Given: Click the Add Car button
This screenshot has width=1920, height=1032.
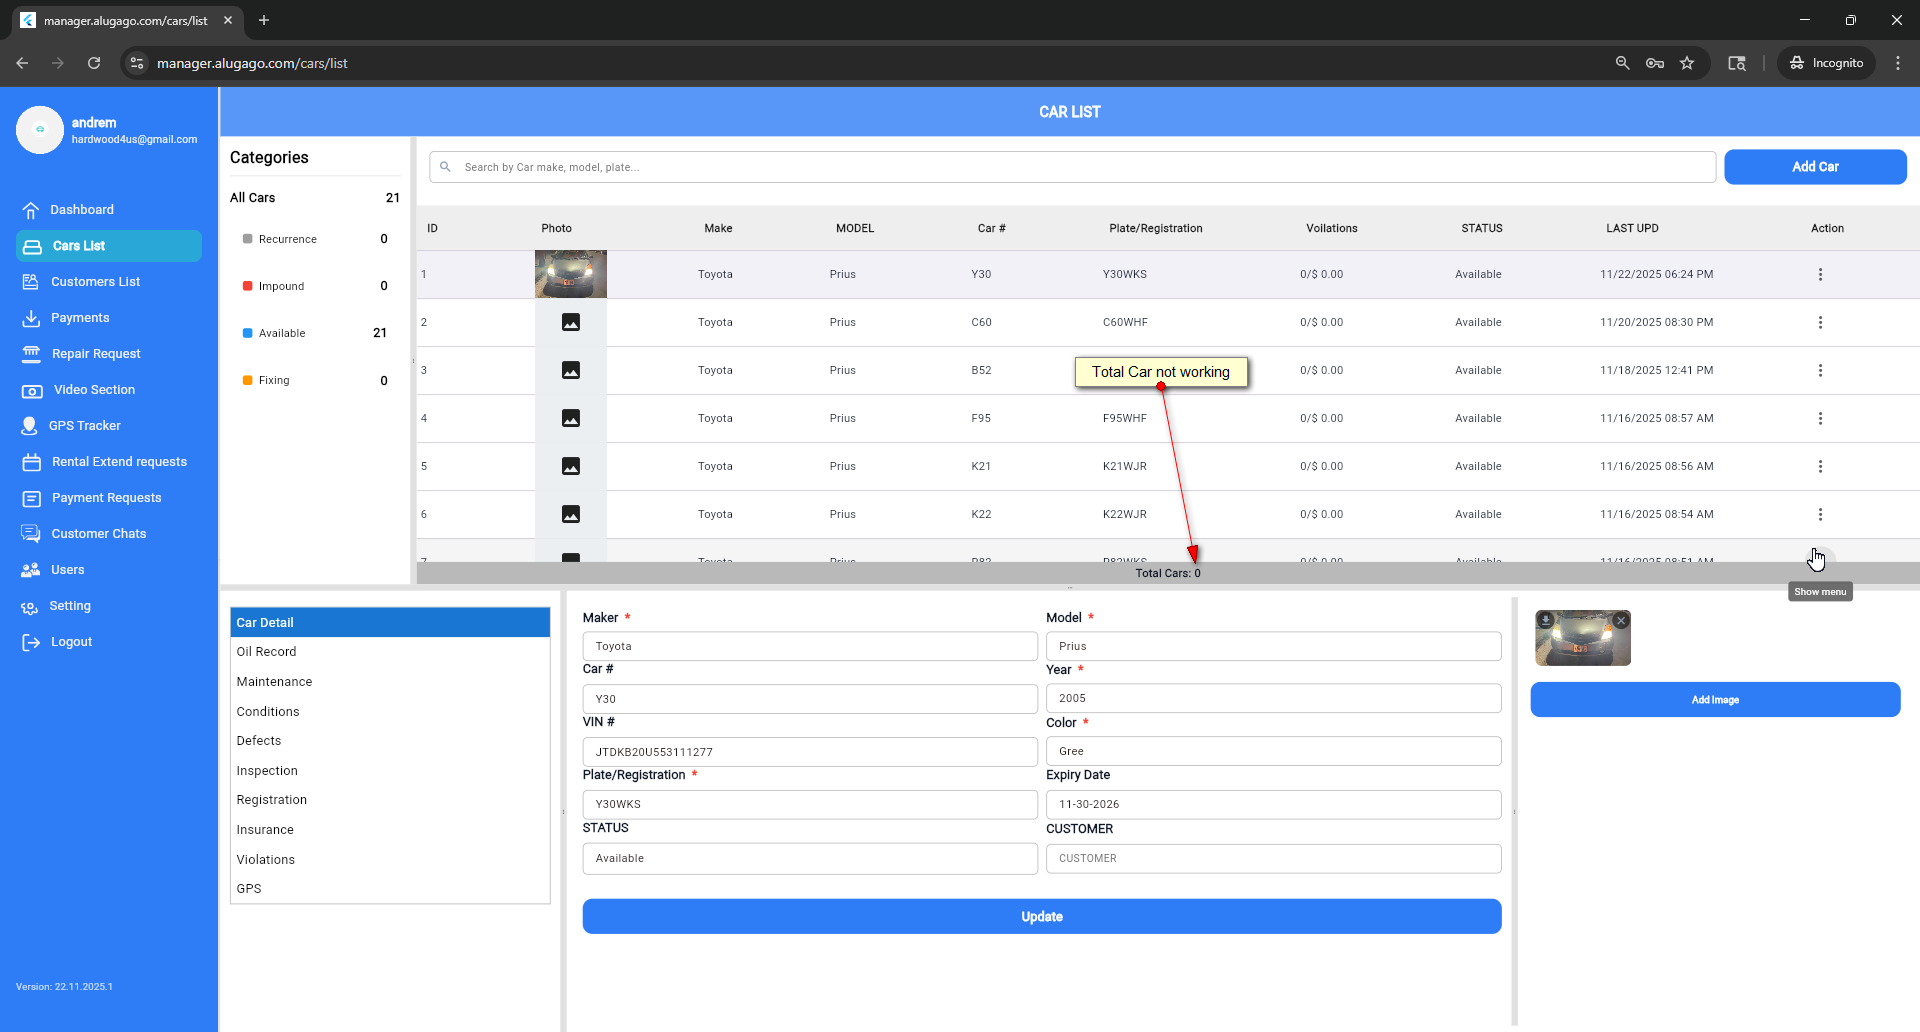Looking at the screenshot, I should [x=1814, y=167].
